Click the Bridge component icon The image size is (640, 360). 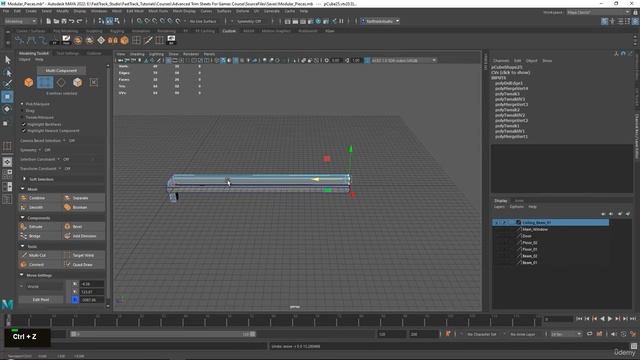(24, 236)
